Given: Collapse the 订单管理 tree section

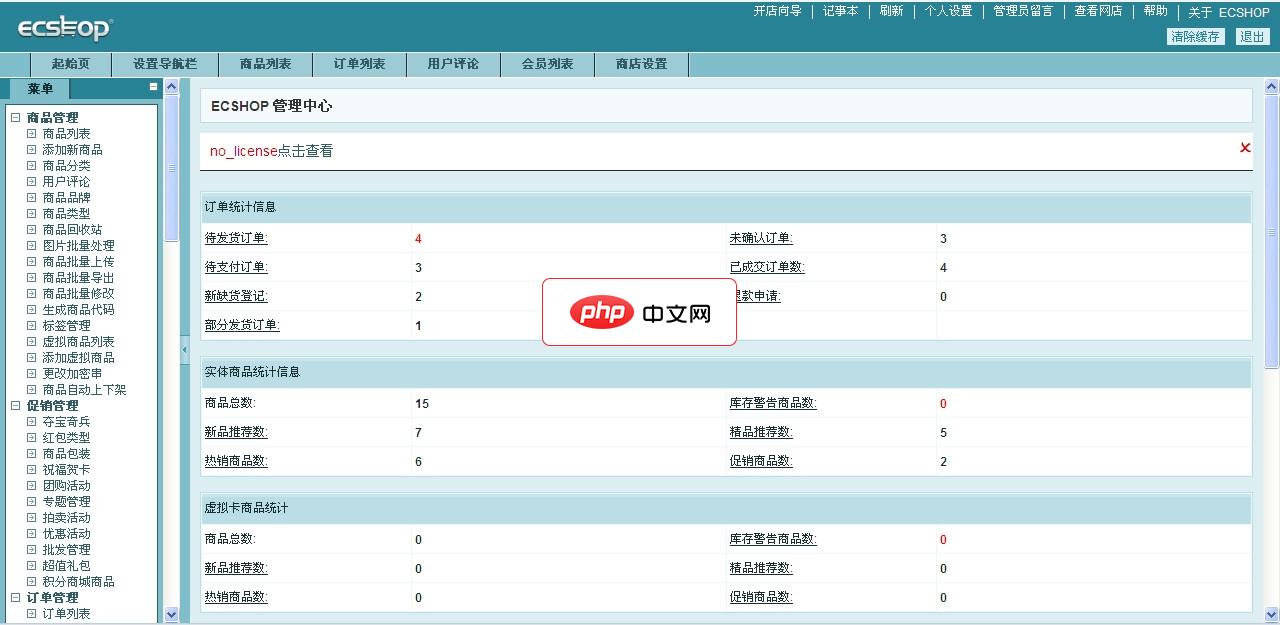Looking at the screenshot, I should click(14, 597).
